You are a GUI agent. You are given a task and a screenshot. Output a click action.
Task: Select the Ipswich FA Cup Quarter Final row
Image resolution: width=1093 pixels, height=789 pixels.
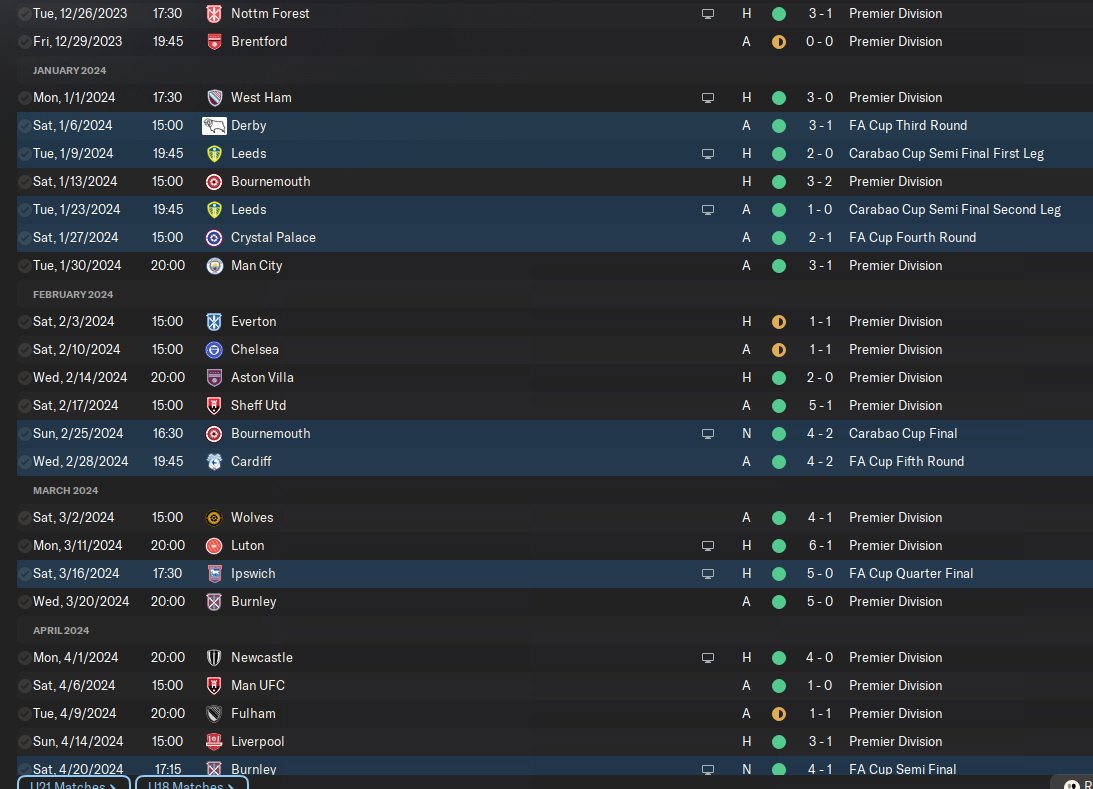tap(555, 574)
